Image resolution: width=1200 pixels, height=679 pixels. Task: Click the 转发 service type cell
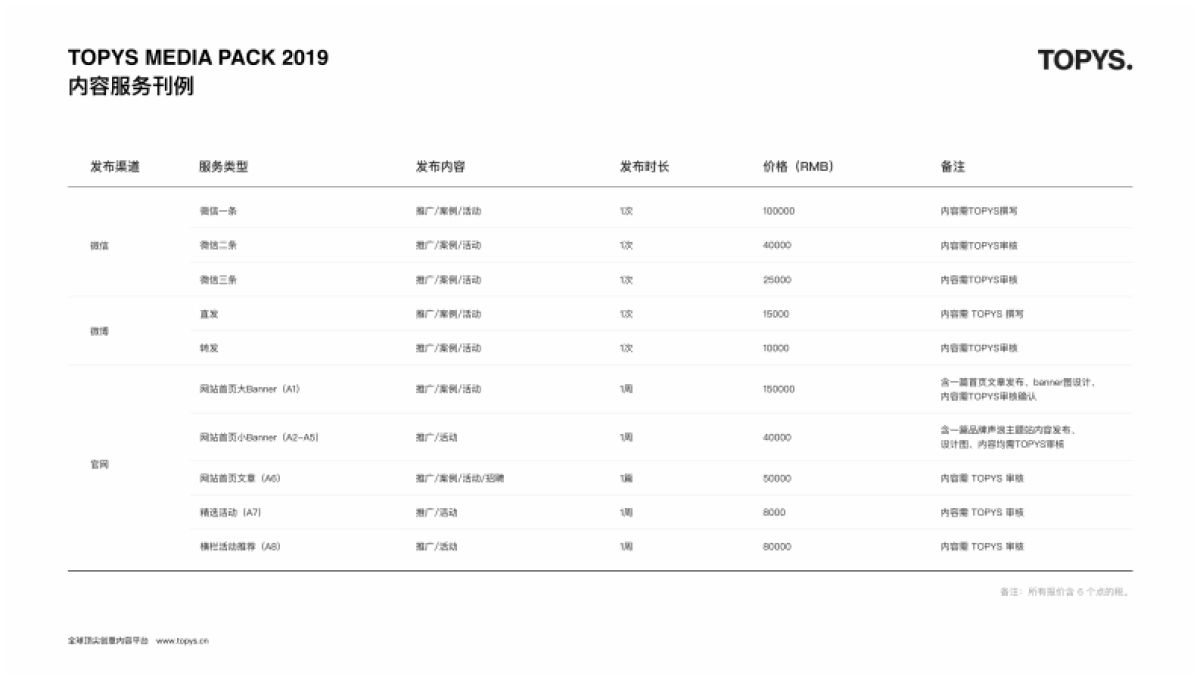(x=209, y=348)
